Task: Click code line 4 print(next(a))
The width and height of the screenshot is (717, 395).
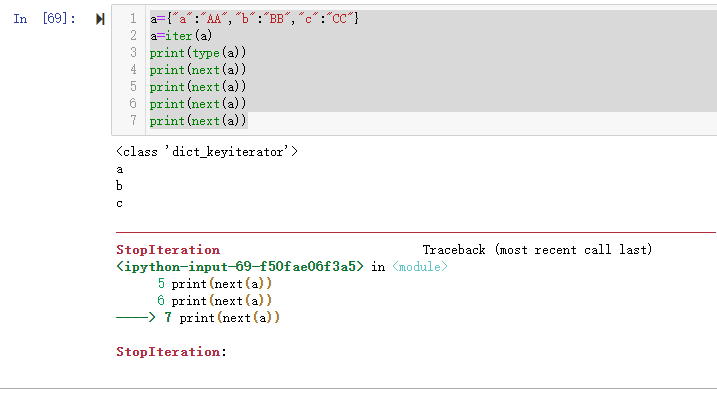Action: [x=198, y=69]
